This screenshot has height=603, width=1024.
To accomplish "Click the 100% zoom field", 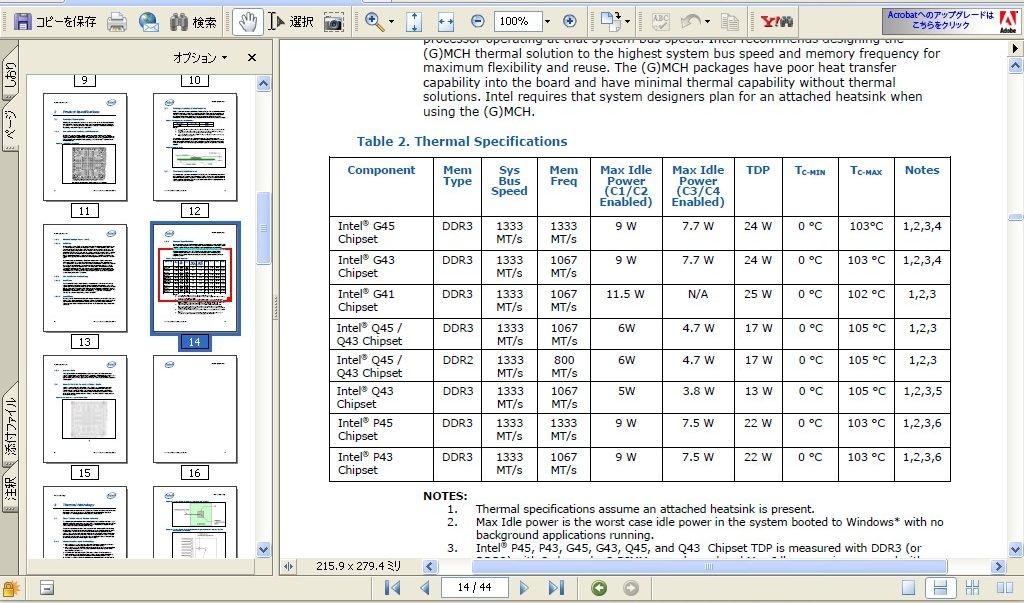I will (x=517, y=22).
